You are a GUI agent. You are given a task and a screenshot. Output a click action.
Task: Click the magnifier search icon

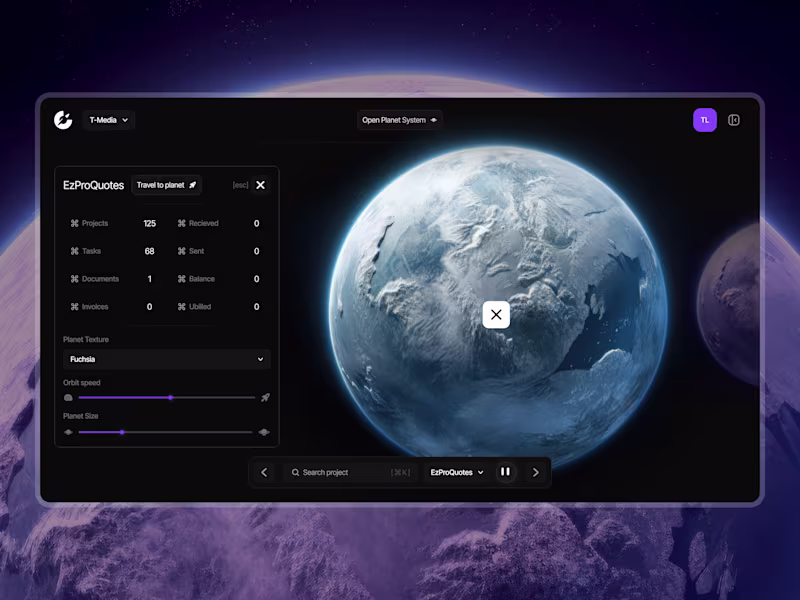click(x=295, y=472)
